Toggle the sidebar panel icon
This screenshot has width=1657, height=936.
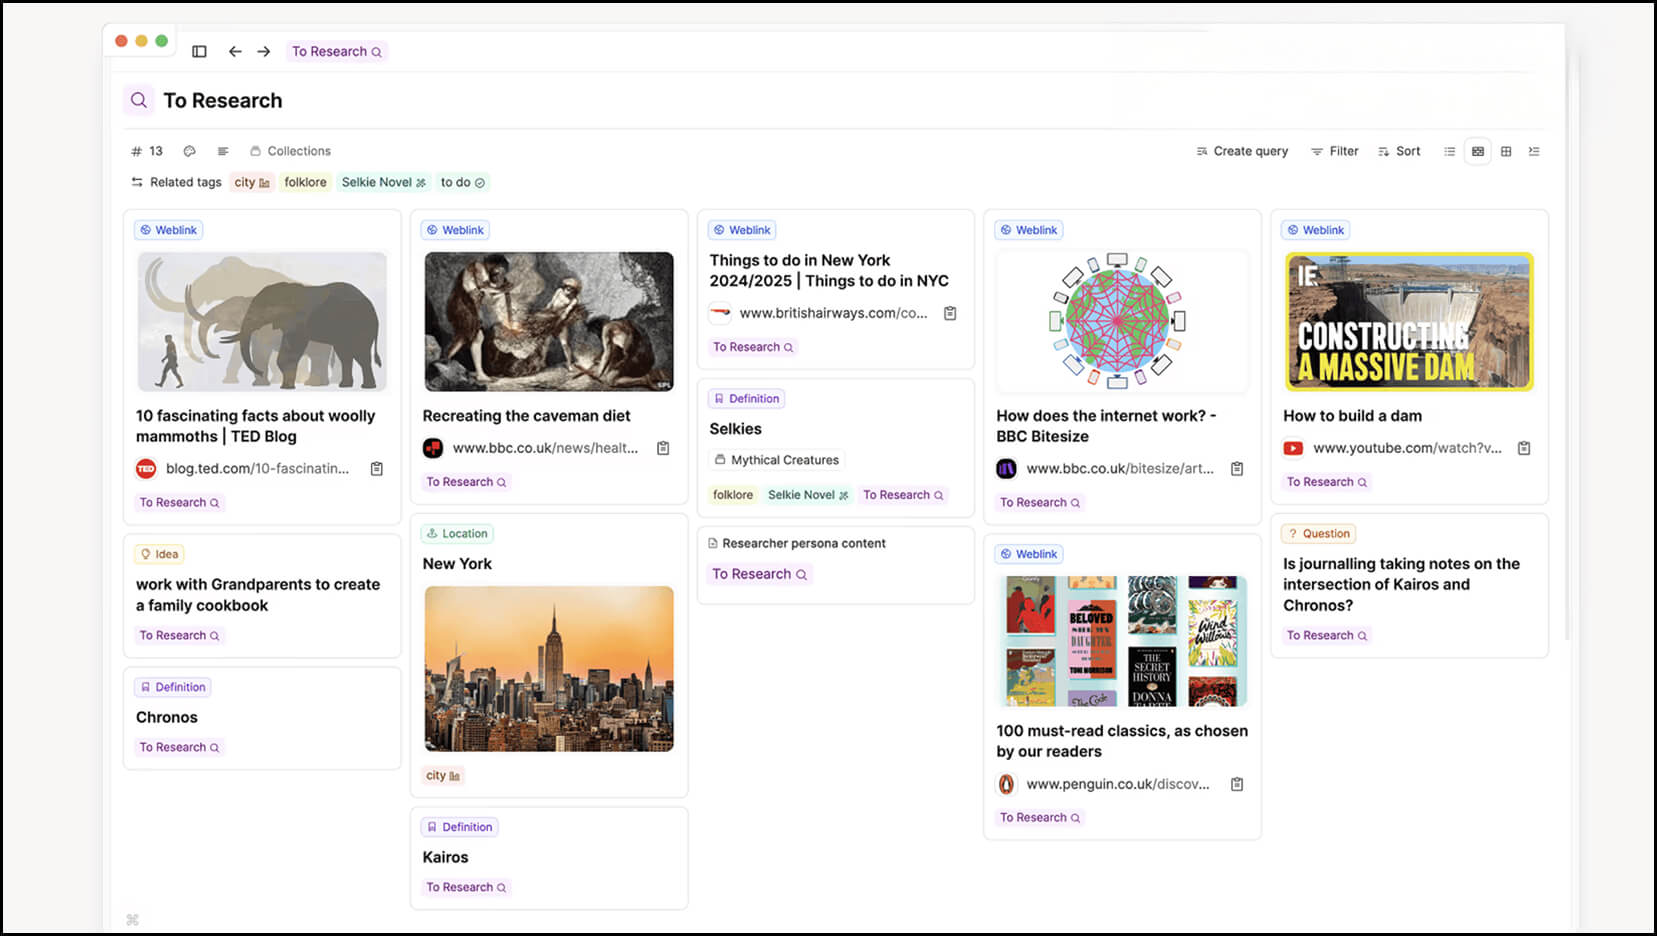click(x=199, y=51)
